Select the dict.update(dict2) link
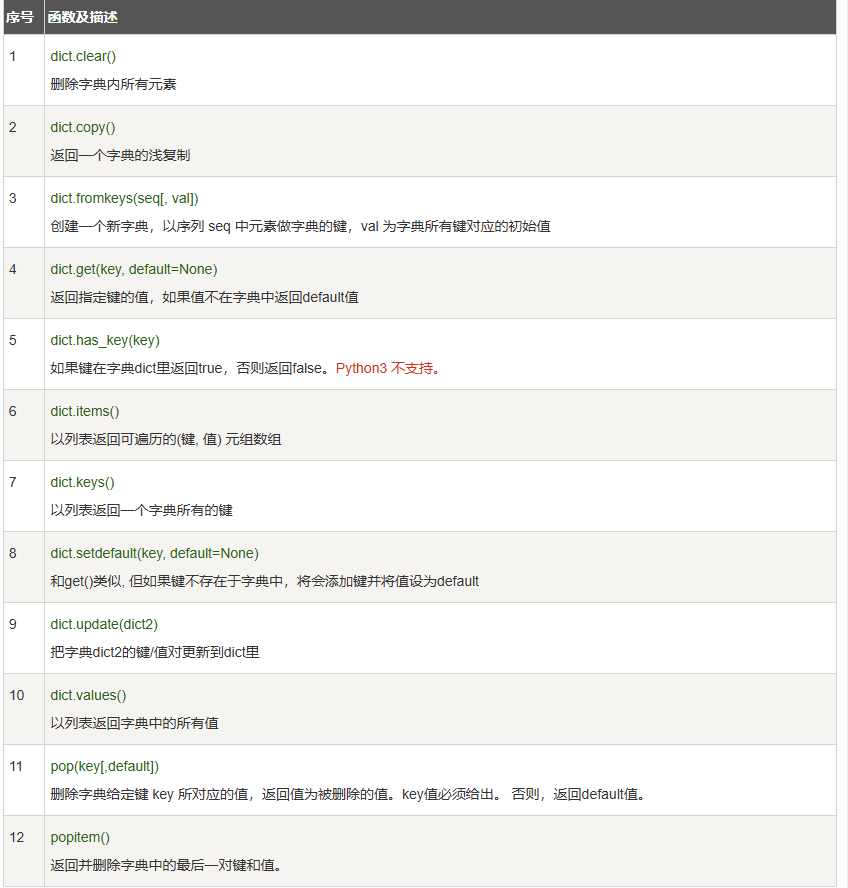This screenshot has height=888, width=848. pyautogui.click(x=104, y=625)
